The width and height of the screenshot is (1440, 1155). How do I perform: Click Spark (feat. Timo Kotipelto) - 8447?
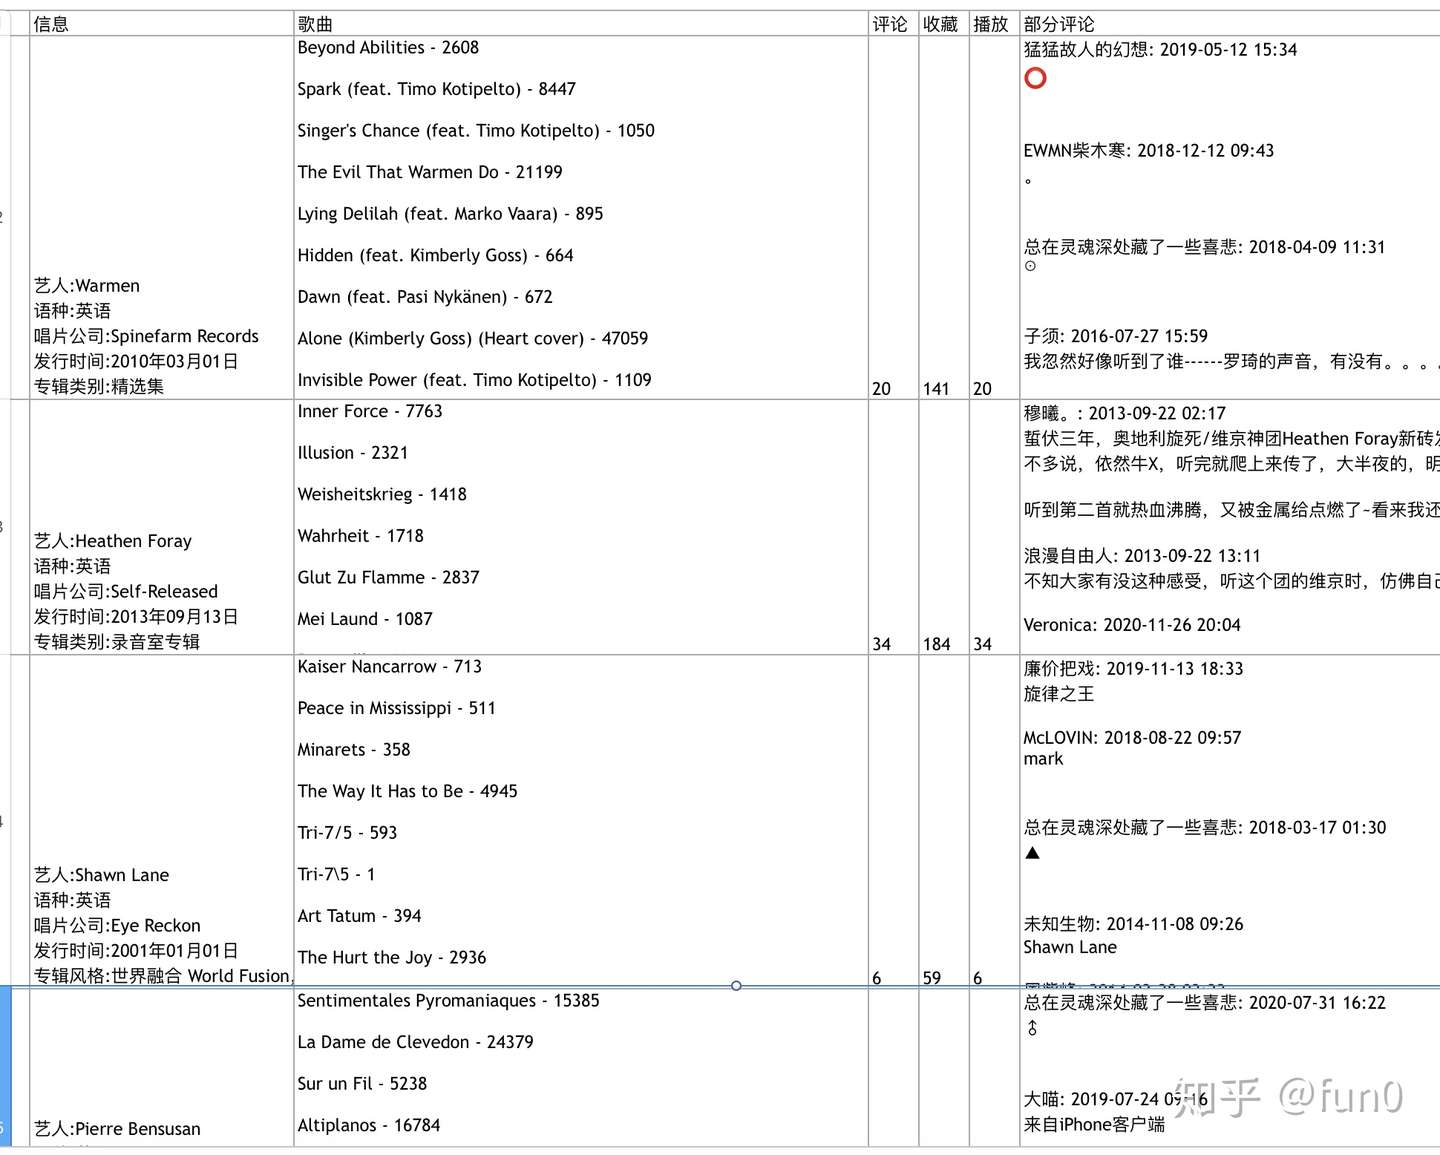coord(437,89)
